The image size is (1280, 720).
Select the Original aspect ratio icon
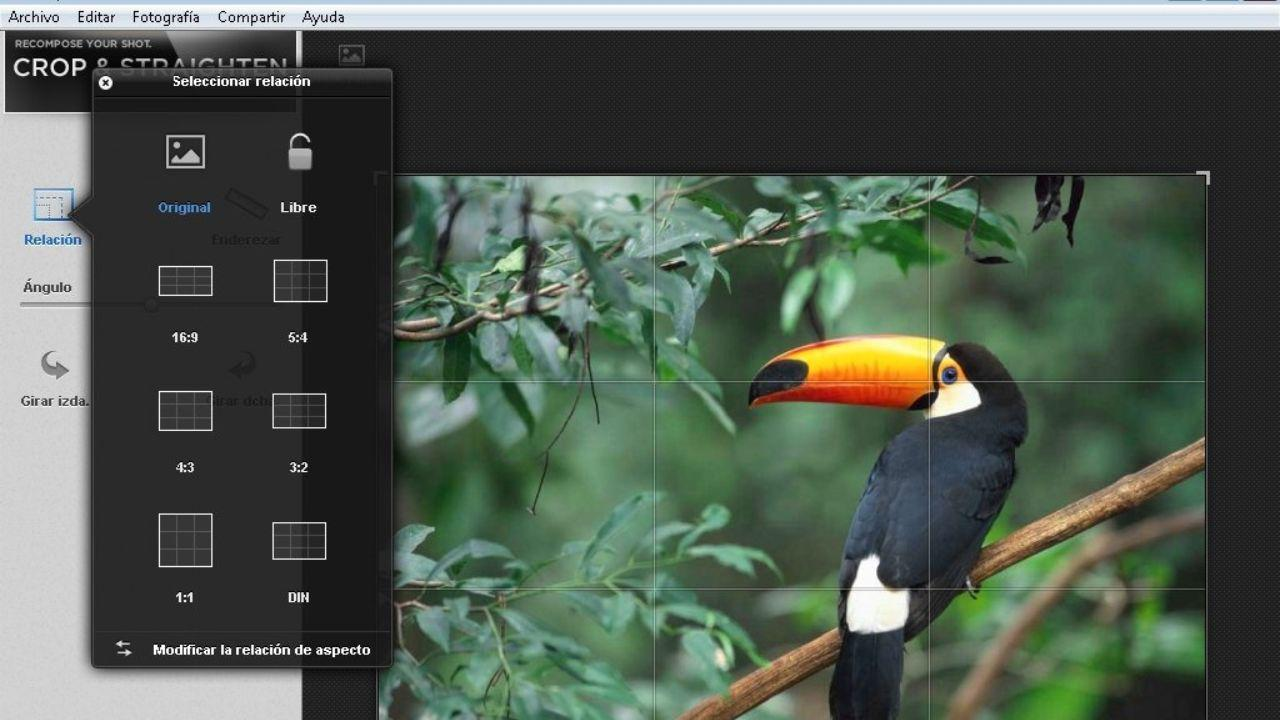click(x=185, y=152)
